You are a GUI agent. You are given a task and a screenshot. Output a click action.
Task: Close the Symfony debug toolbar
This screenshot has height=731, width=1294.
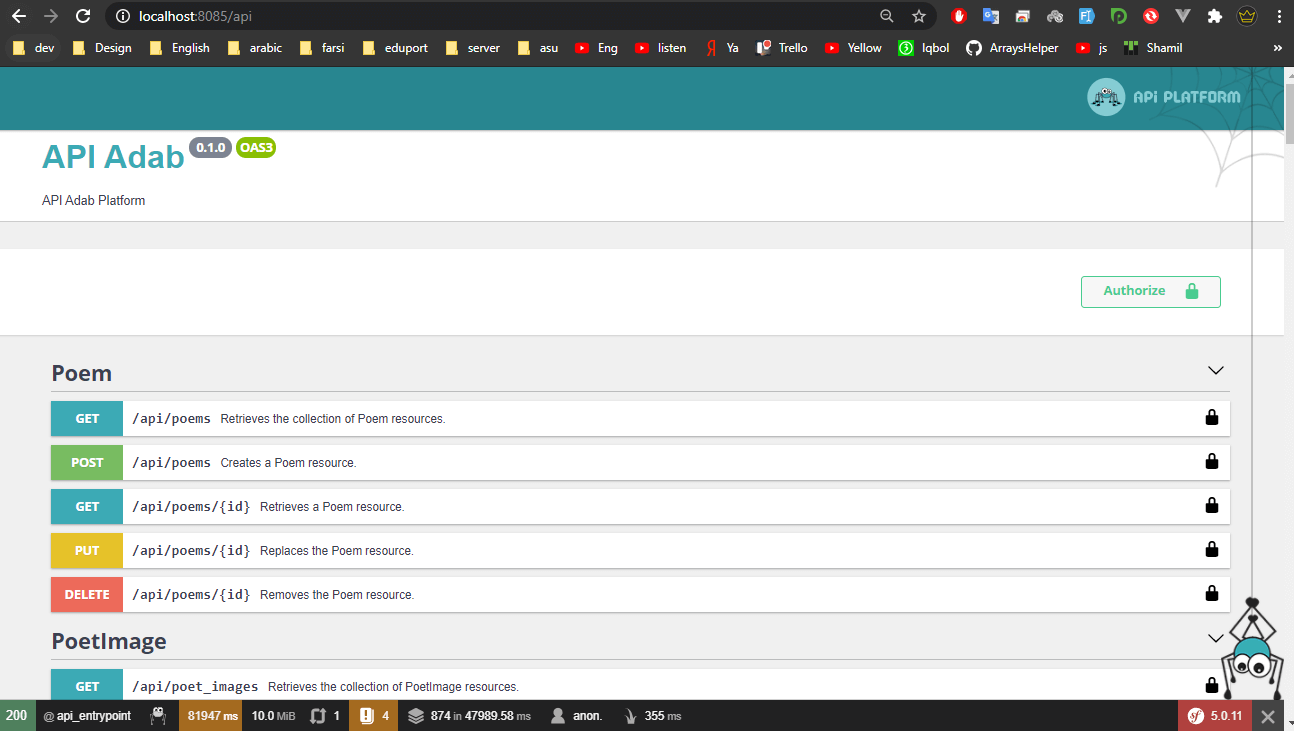pos(1267,716)
